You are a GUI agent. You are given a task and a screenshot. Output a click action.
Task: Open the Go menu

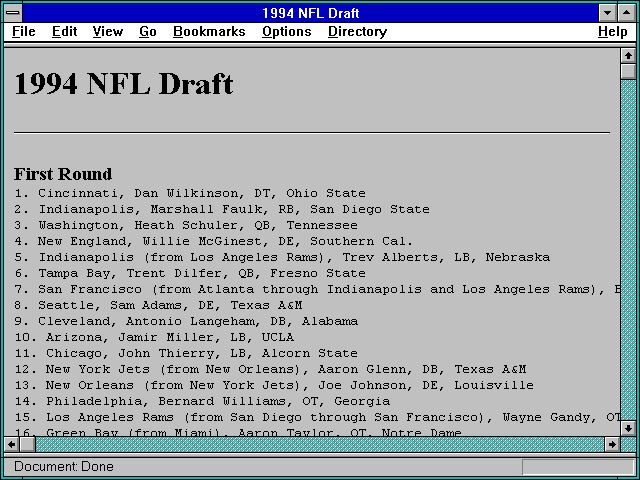tap(148, 32)
